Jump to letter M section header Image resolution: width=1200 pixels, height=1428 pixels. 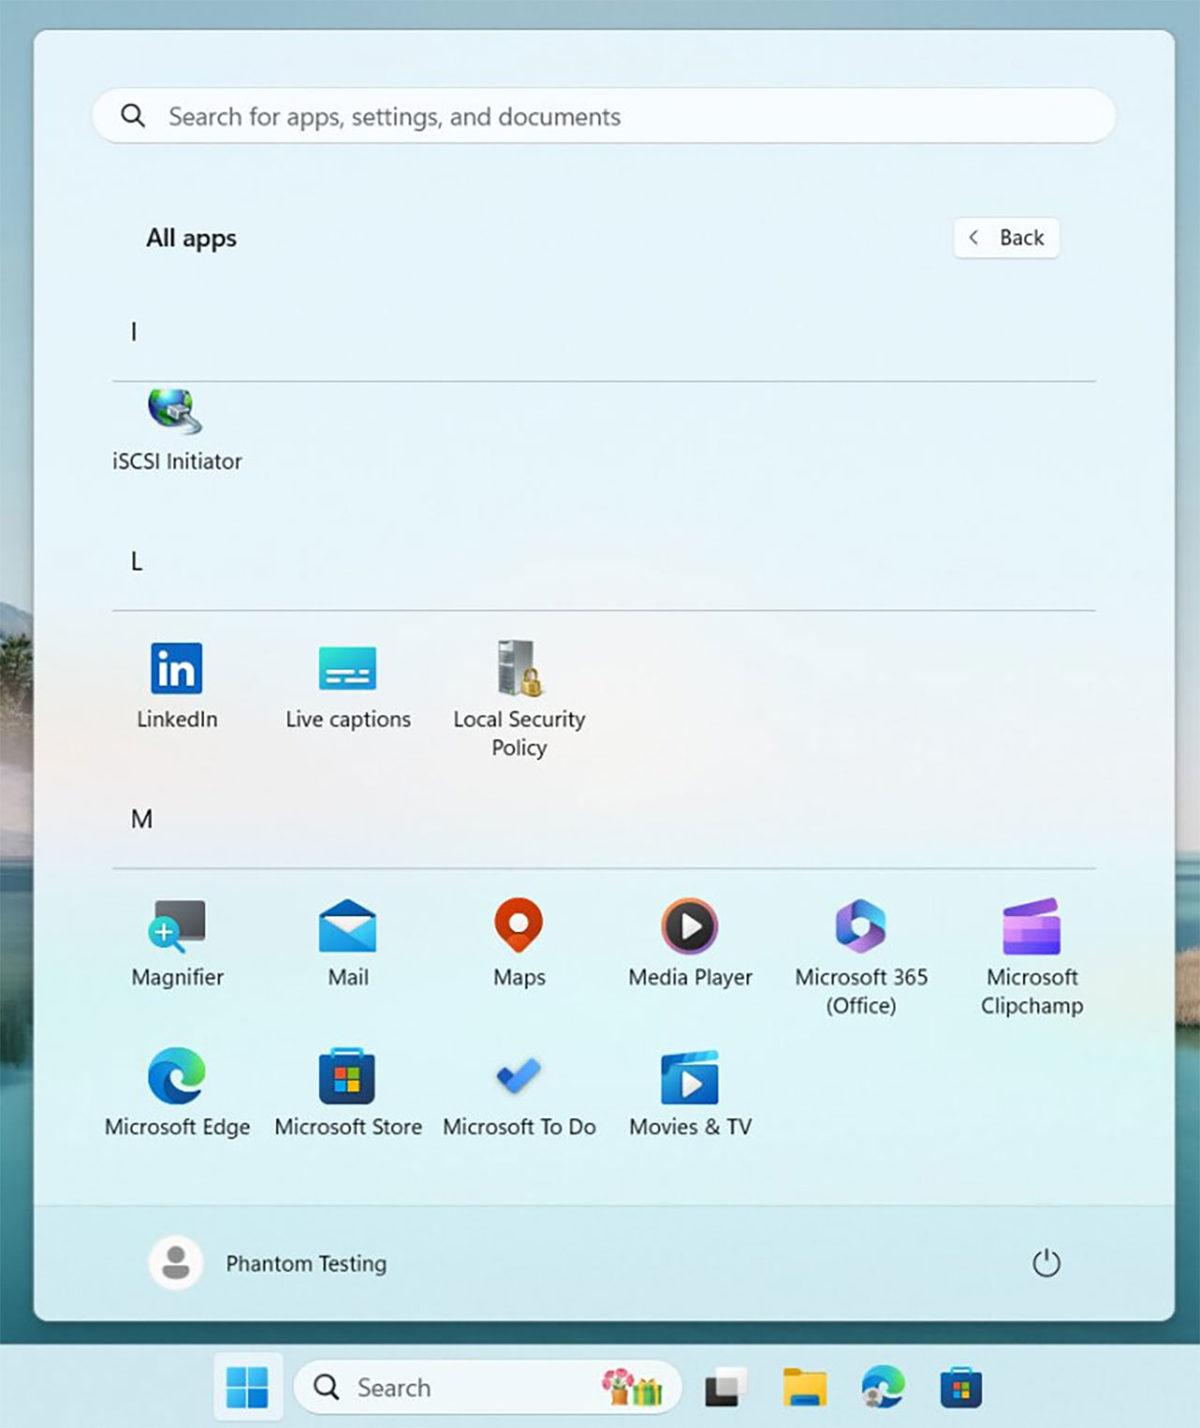[142, 818]
